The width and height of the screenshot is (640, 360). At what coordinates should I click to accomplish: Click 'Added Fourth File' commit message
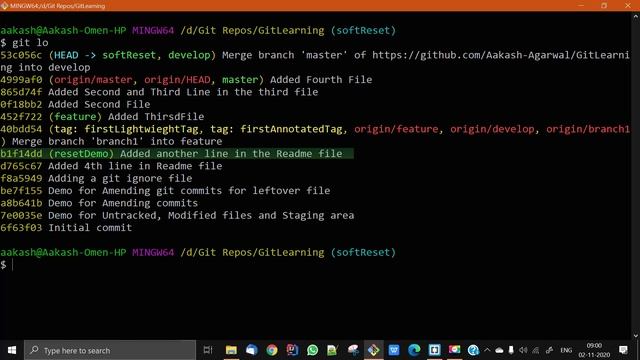[x=321, y=80]
